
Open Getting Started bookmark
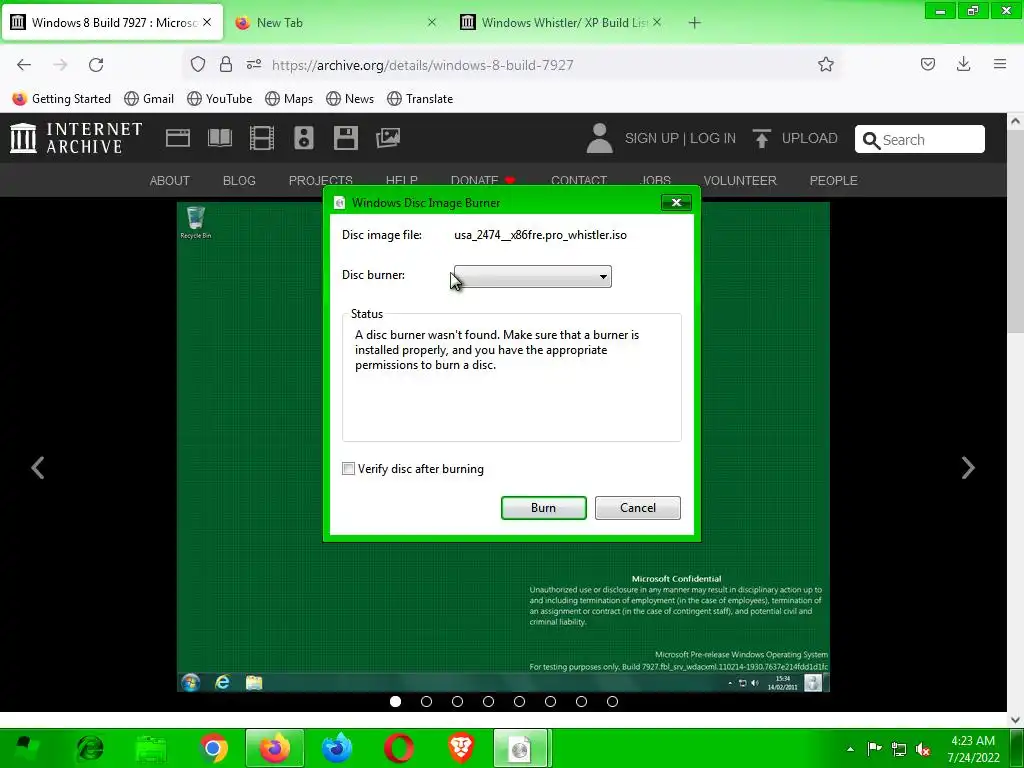coord(61,99)
